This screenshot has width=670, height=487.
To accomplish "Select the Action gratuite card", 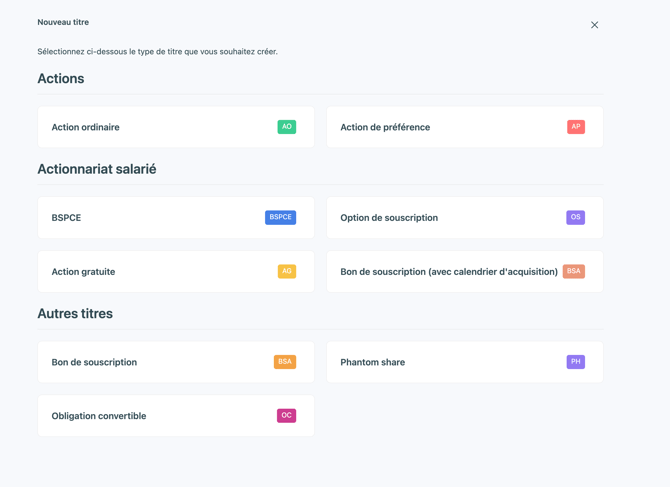I will pyautogui.click(x=176, y=271).
